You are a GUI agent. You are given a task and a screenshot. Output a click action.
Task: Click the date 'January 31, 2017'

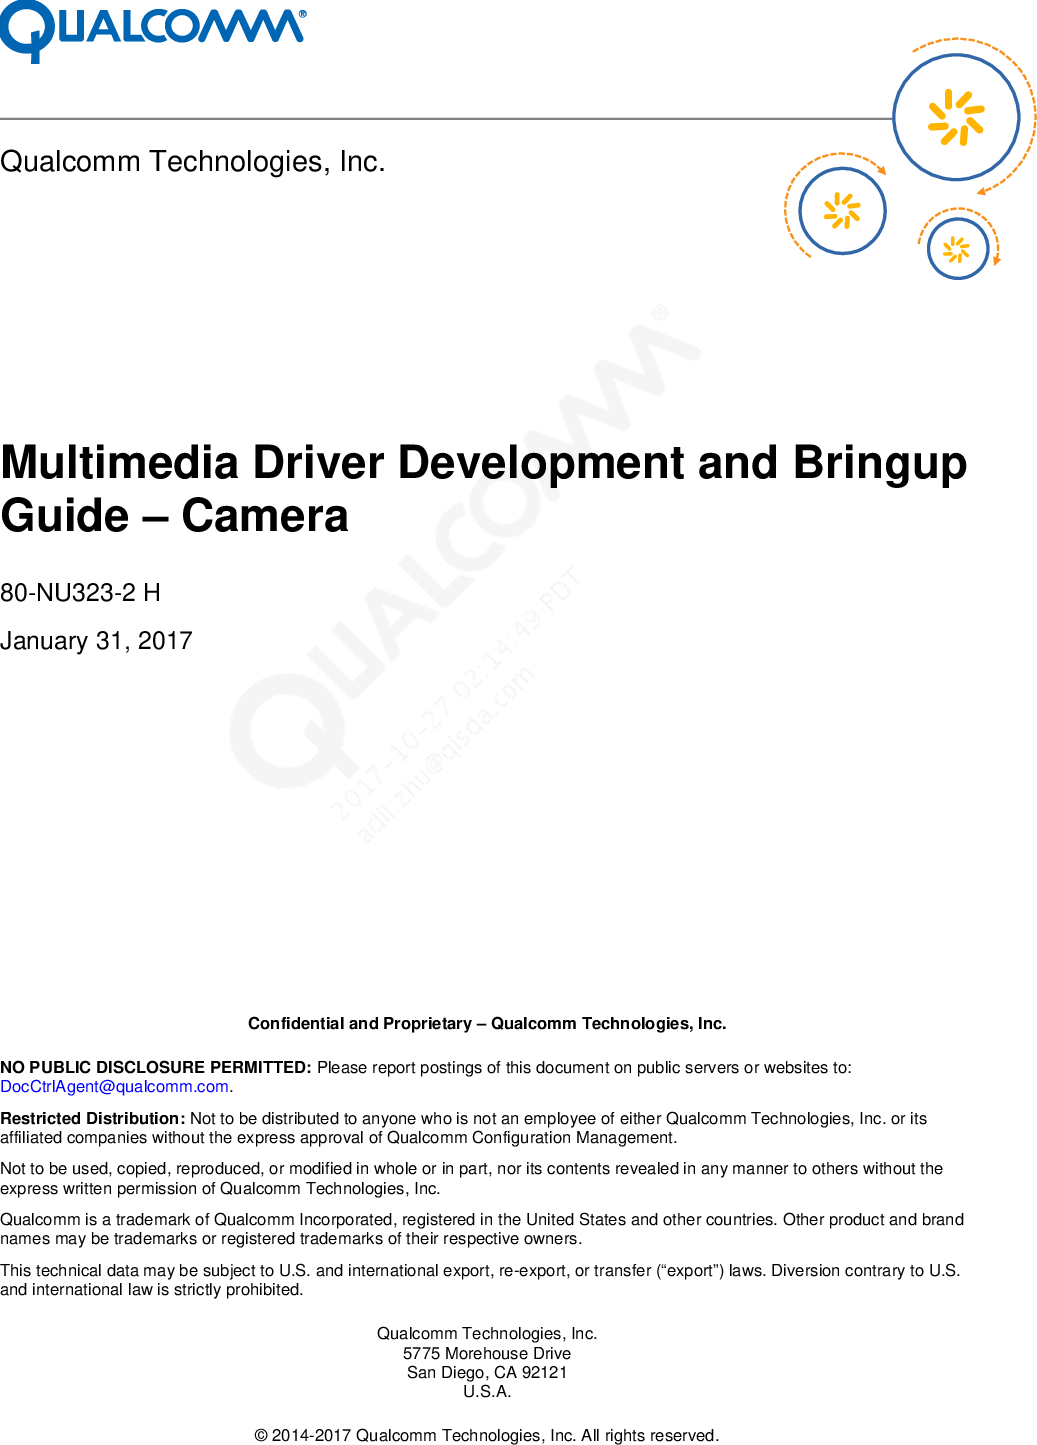tap(96, 641)
